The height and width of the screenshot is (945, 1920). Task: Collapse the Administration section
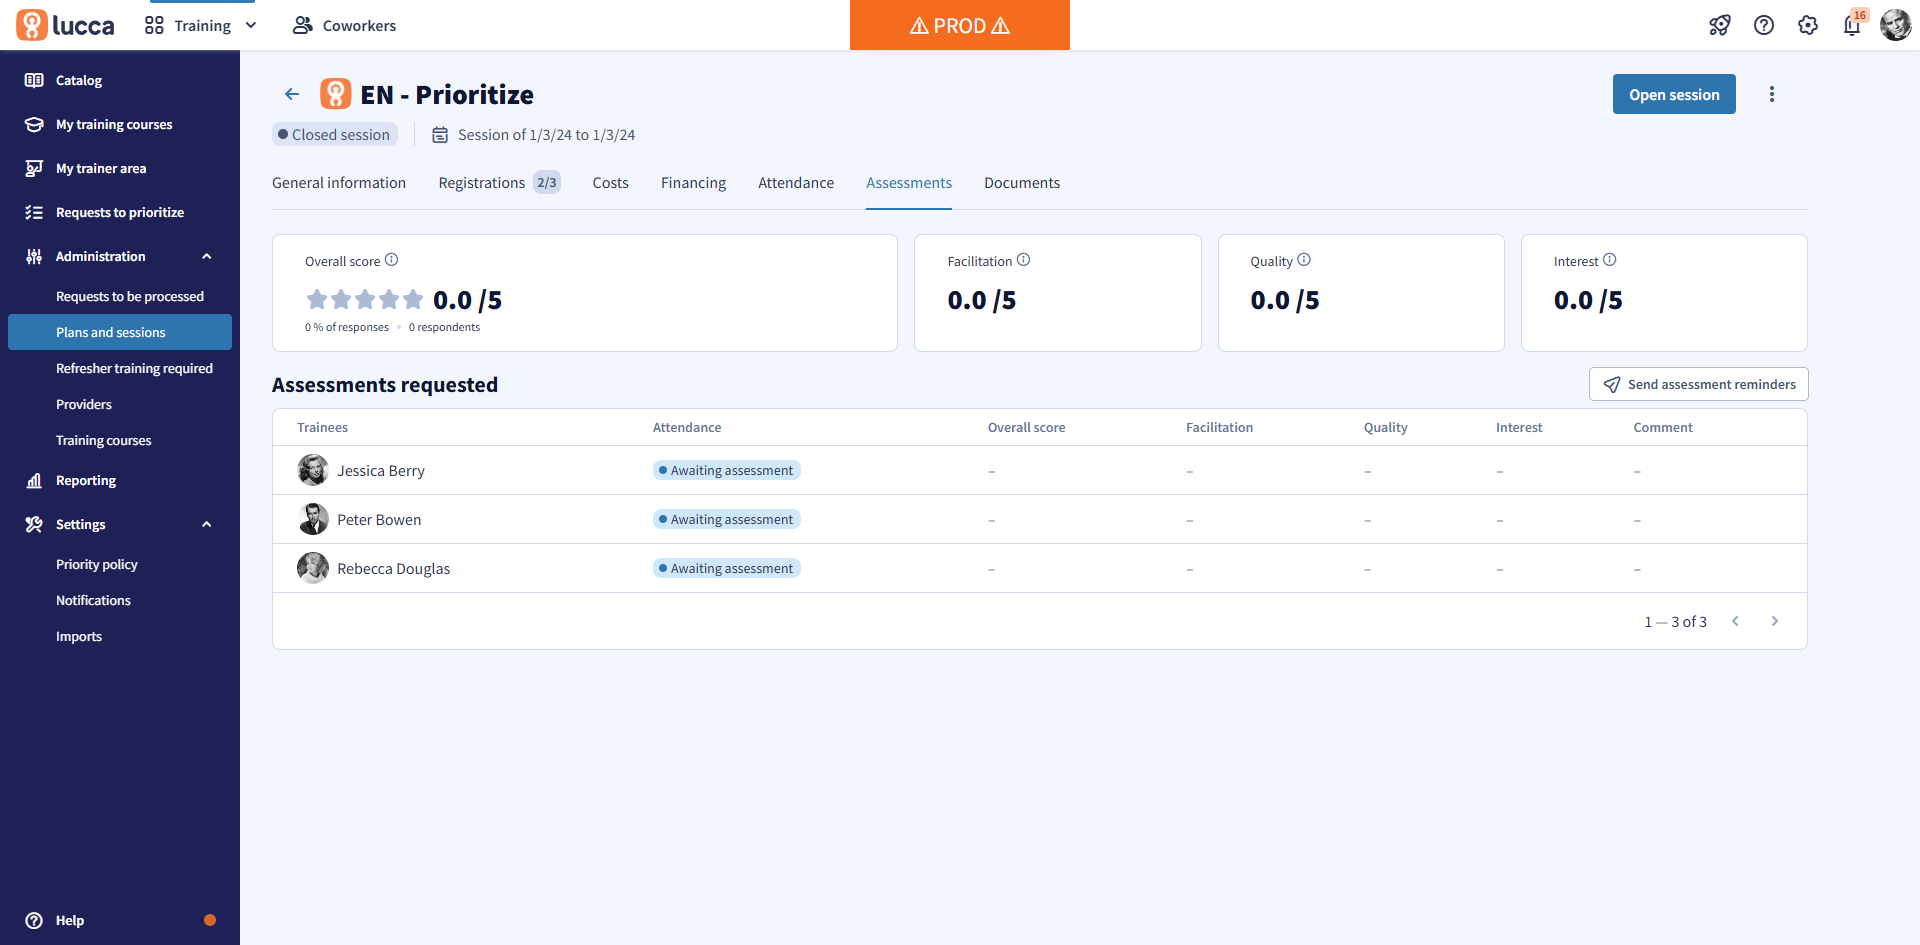click(120, 256)
